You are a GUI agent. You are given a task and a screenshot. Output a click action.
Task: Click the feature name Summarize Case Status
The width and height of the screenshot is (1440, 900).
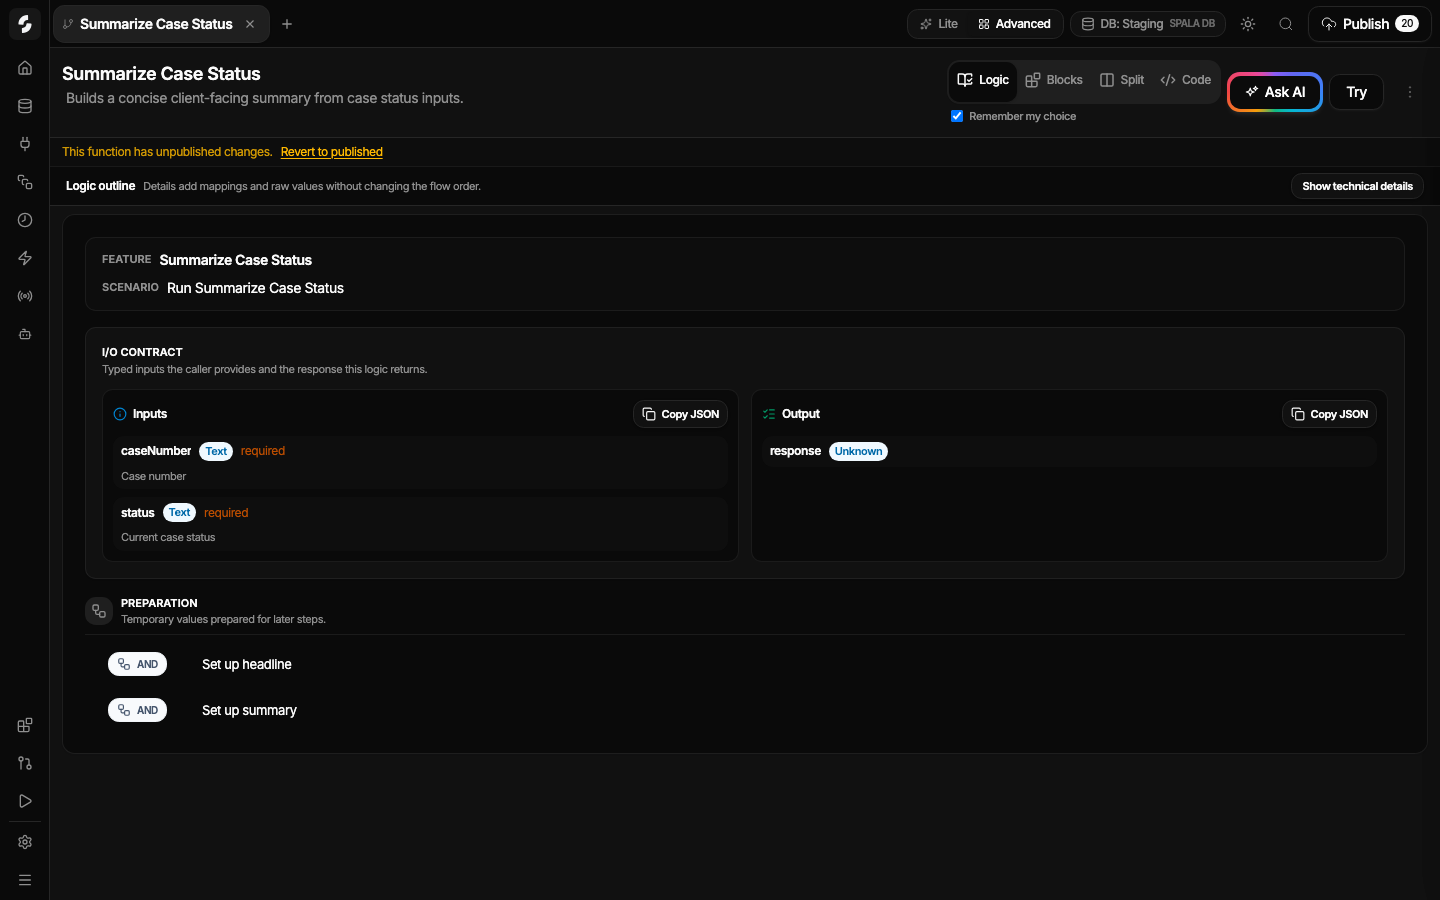point(236,260)
